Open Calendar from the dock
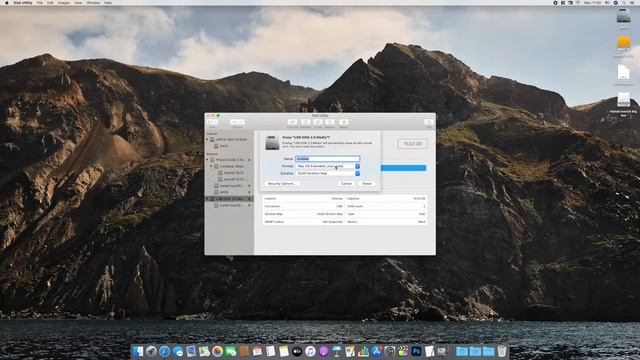This screenshot has width=640, height=360. click(257, 351)
